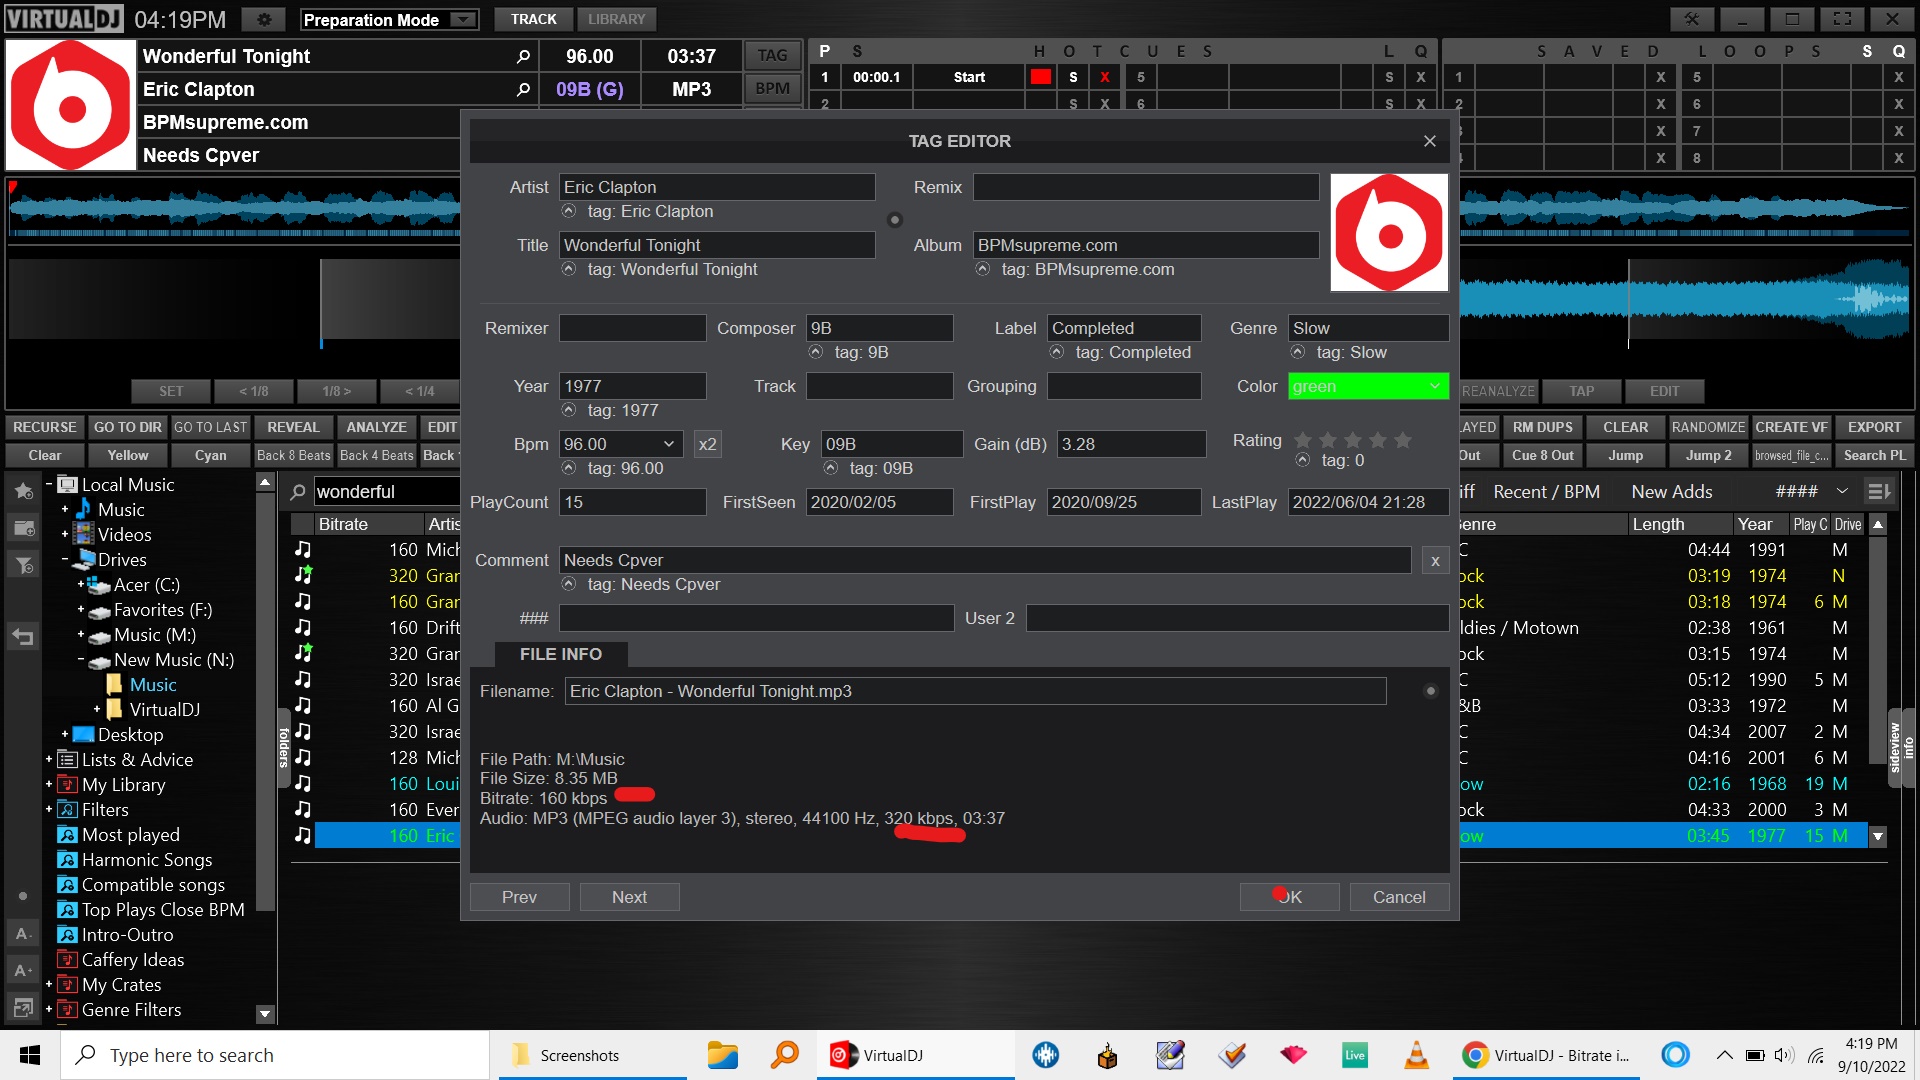Toggle the TAG button beside track info
The height and width of the screenshot is (1080, 1920).
[772, 56]
